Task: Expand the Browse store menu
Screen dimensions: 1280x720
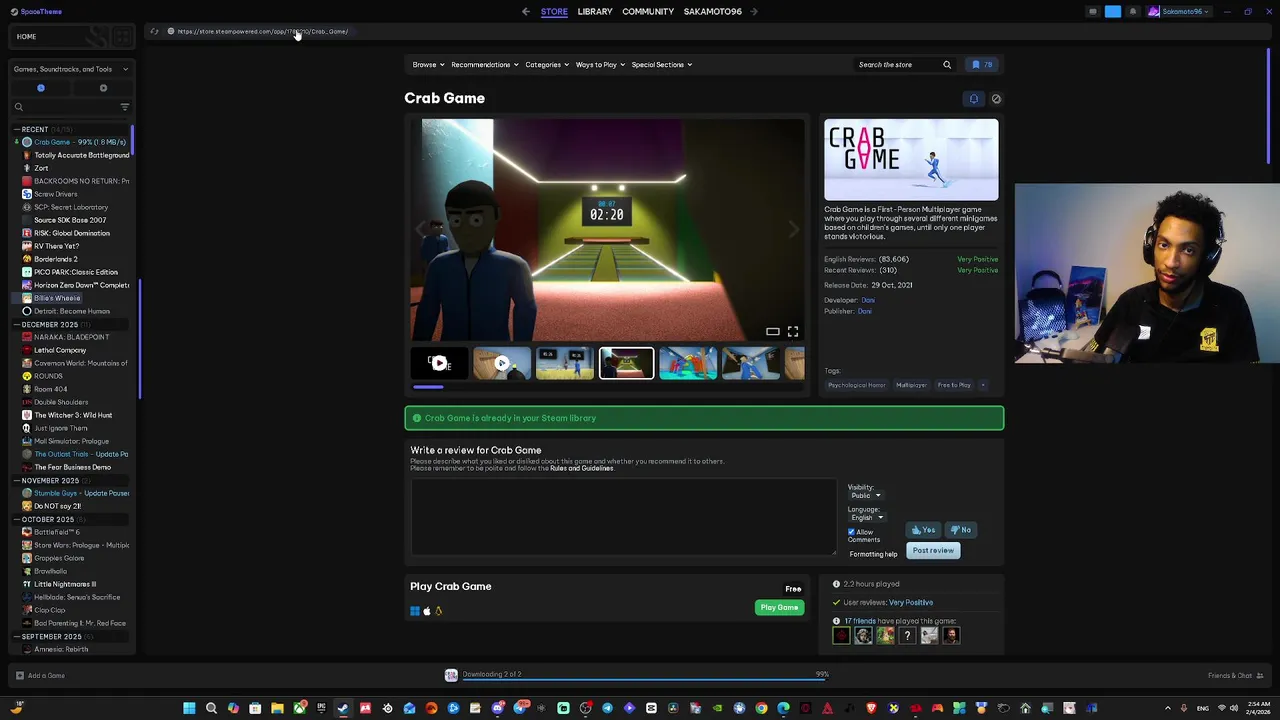Action: [428, 65]
